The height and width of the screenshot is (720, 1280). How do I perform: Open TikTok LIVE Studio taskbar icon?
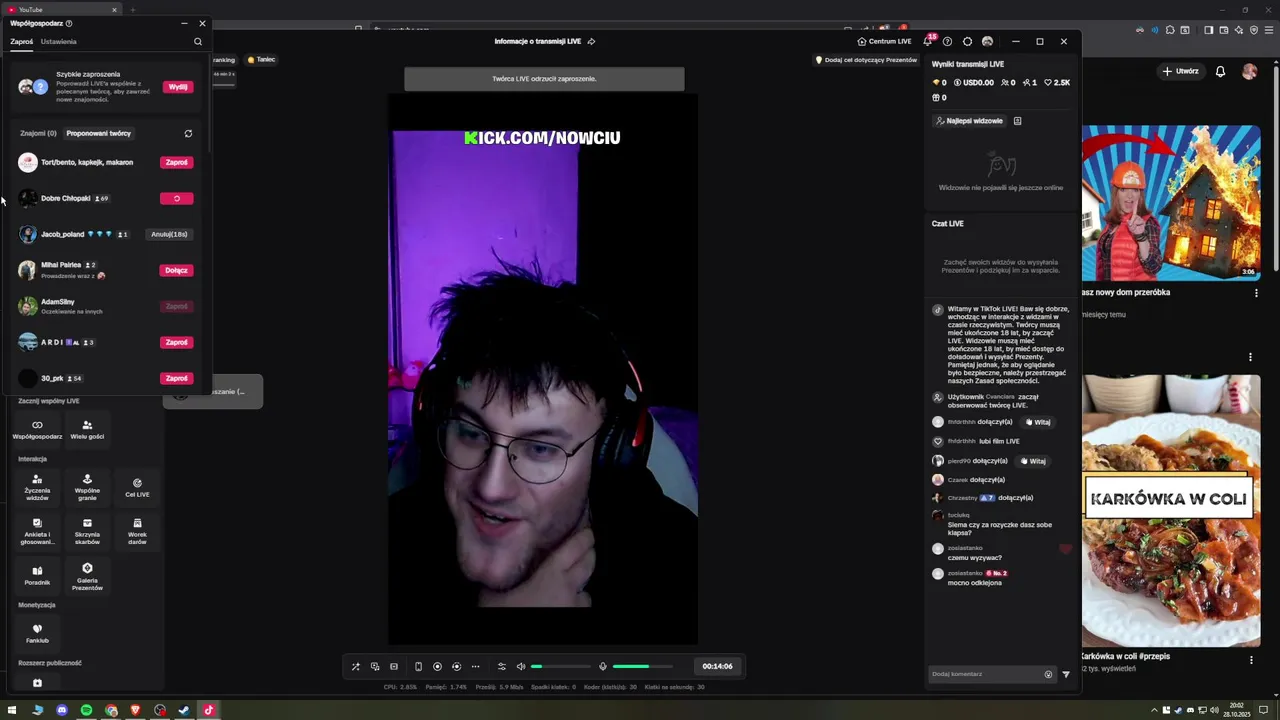tap(209, 710)
